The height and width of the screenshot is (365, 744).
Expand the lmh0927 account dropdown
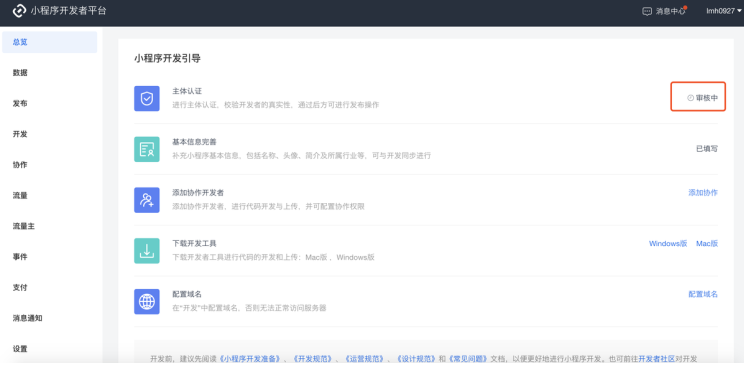point(724,11)
